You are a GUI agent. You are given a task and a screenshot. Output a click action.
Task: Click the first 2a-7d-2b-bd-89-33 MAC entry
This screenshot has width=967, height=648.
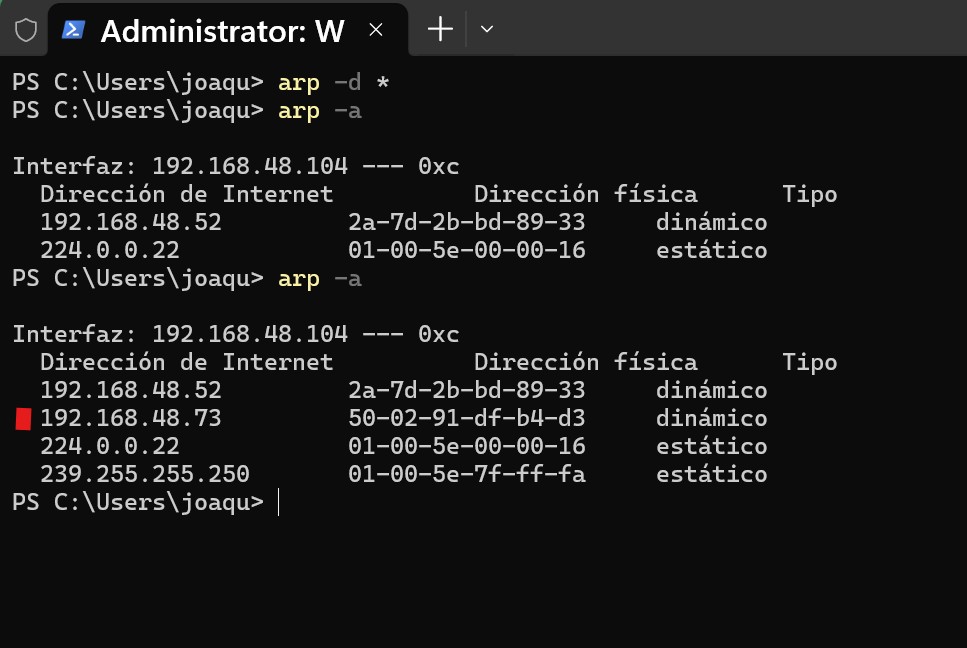[x=466, y=222]
